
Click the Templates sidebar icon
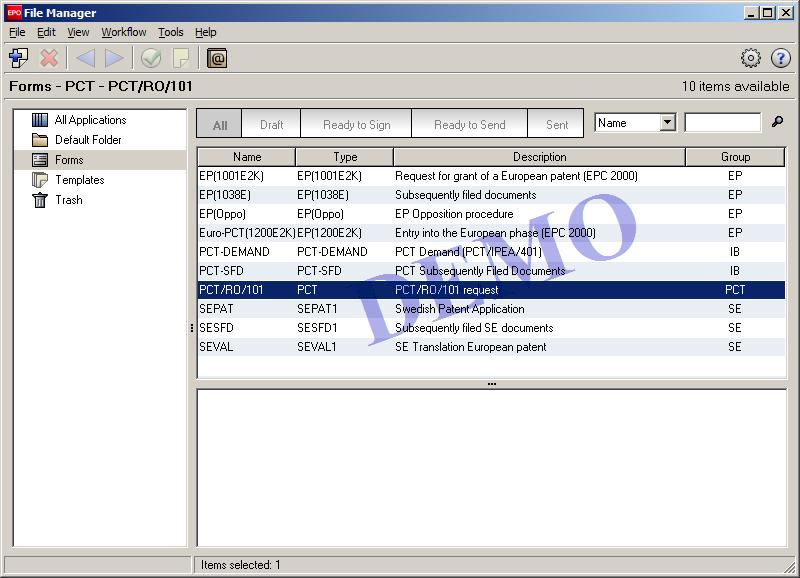point(40,180)
